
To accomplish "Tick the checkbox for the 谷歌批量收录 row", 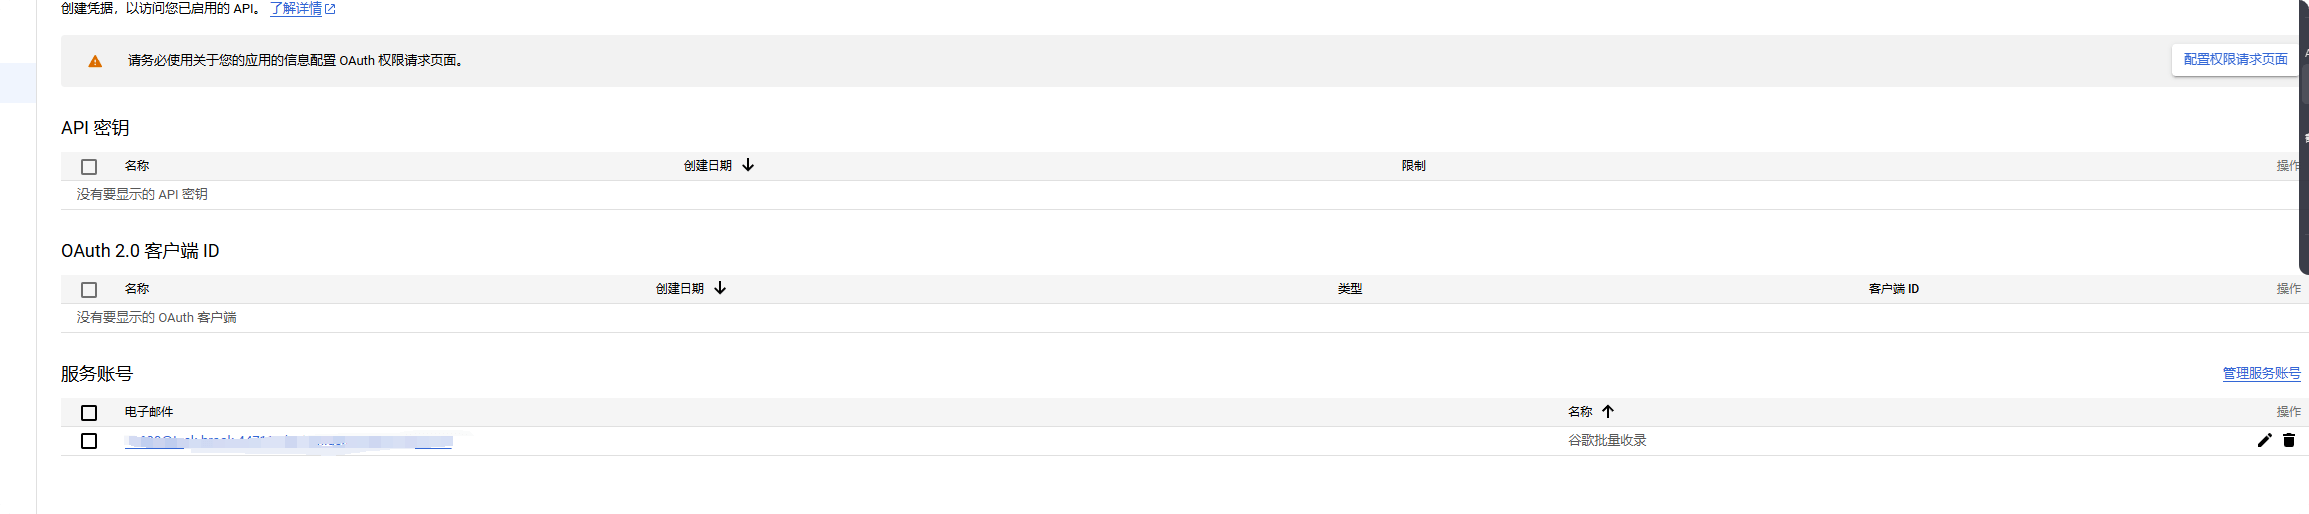I will click(x=89, y=441).
